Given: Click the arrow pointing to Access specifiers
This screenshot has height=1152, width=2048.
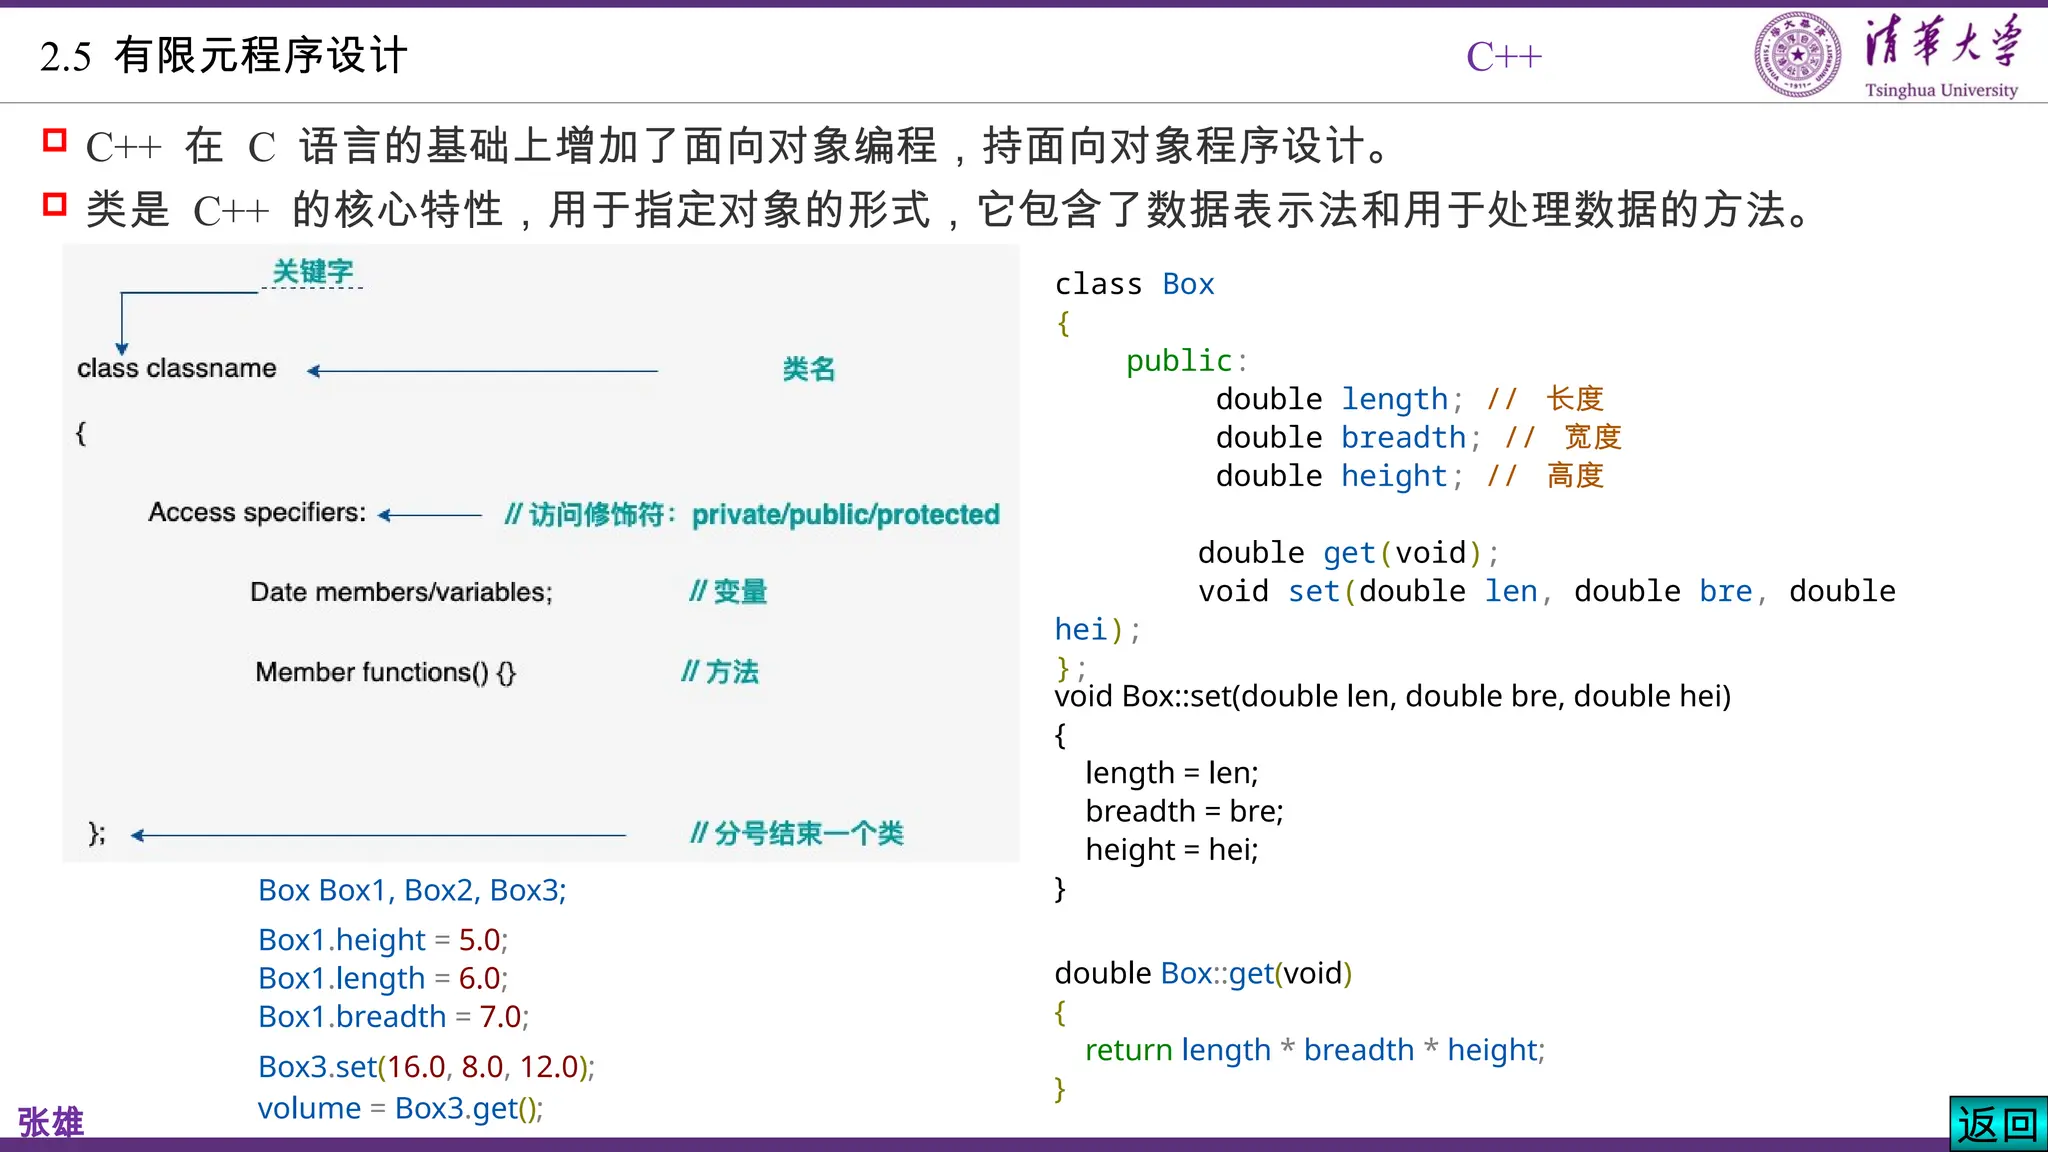Looking at the screenshot, I should click(430, 515).
